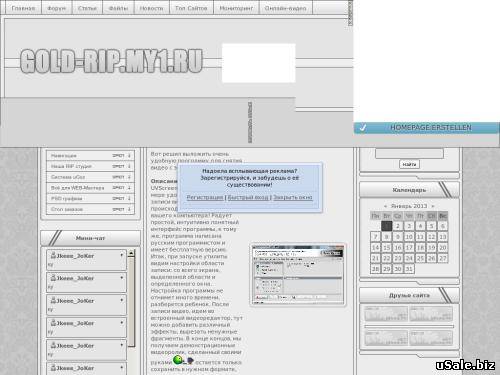Click the green smiley icon in the article
500x375 pixels.
click(x=178, y=360)
